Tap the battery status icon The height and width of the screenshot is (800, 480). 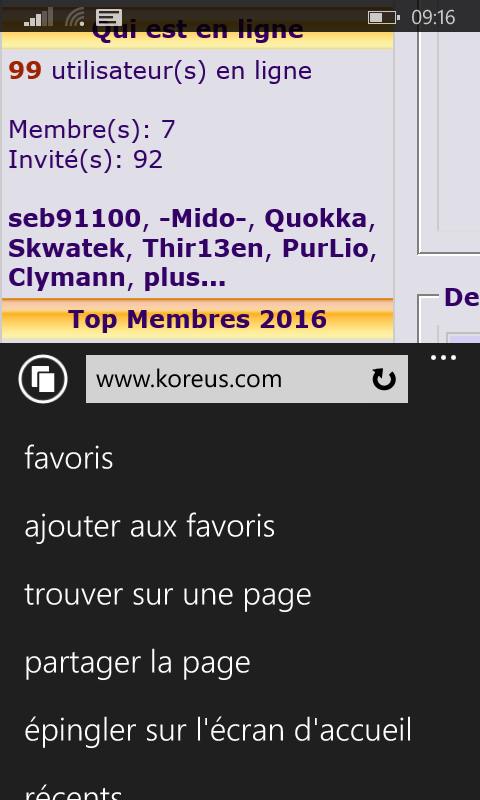pos(383,18)
